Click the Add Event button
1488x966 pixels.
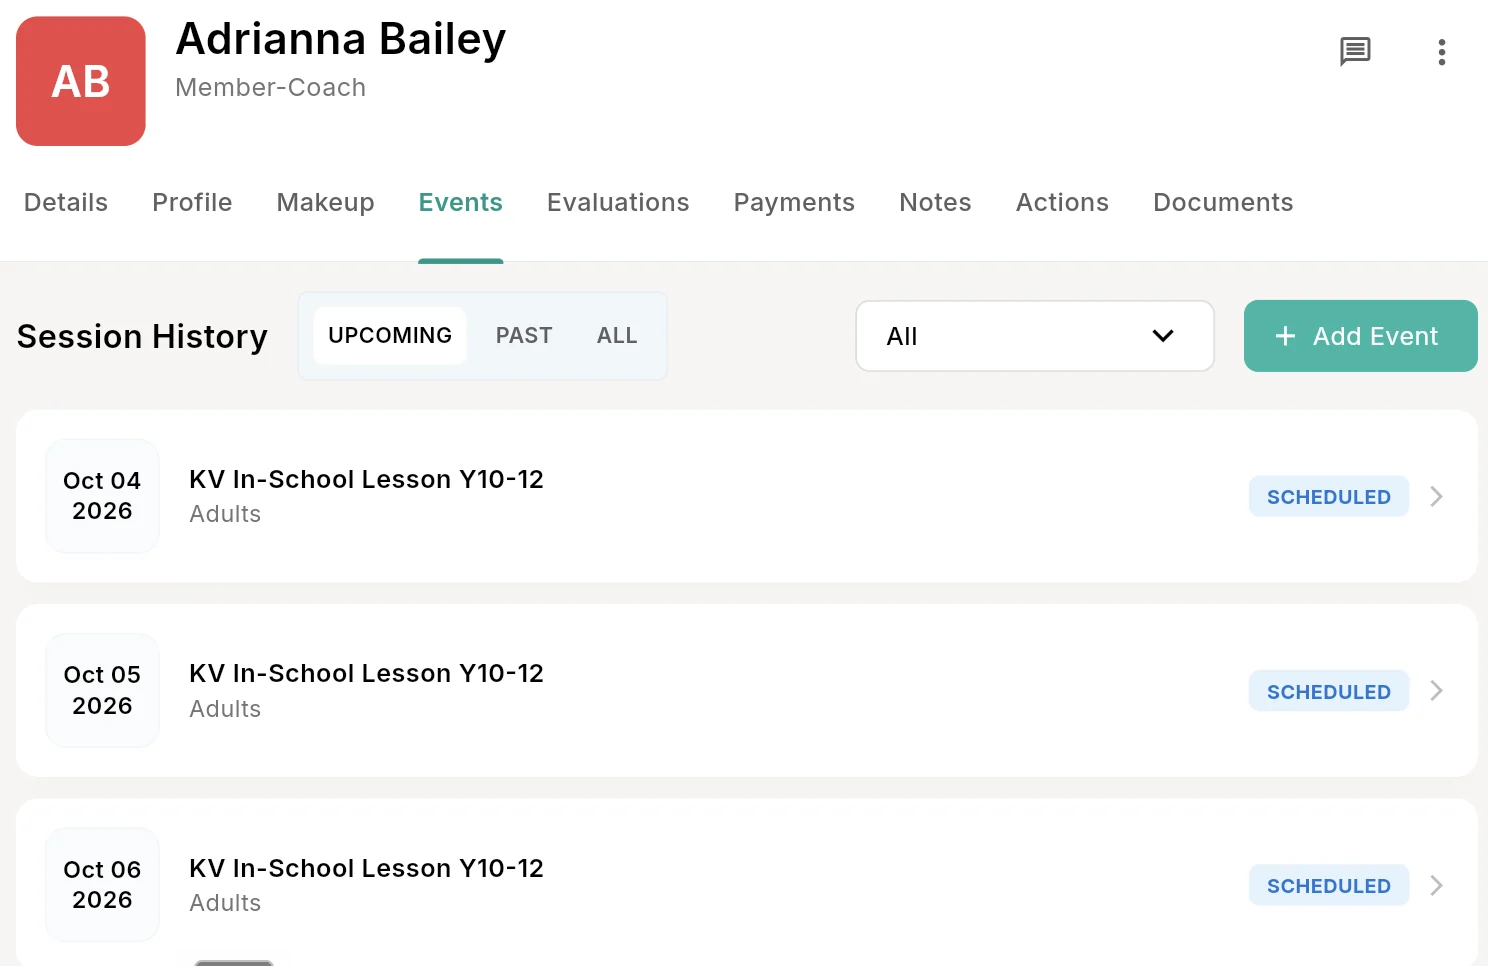coord(1360,336)
